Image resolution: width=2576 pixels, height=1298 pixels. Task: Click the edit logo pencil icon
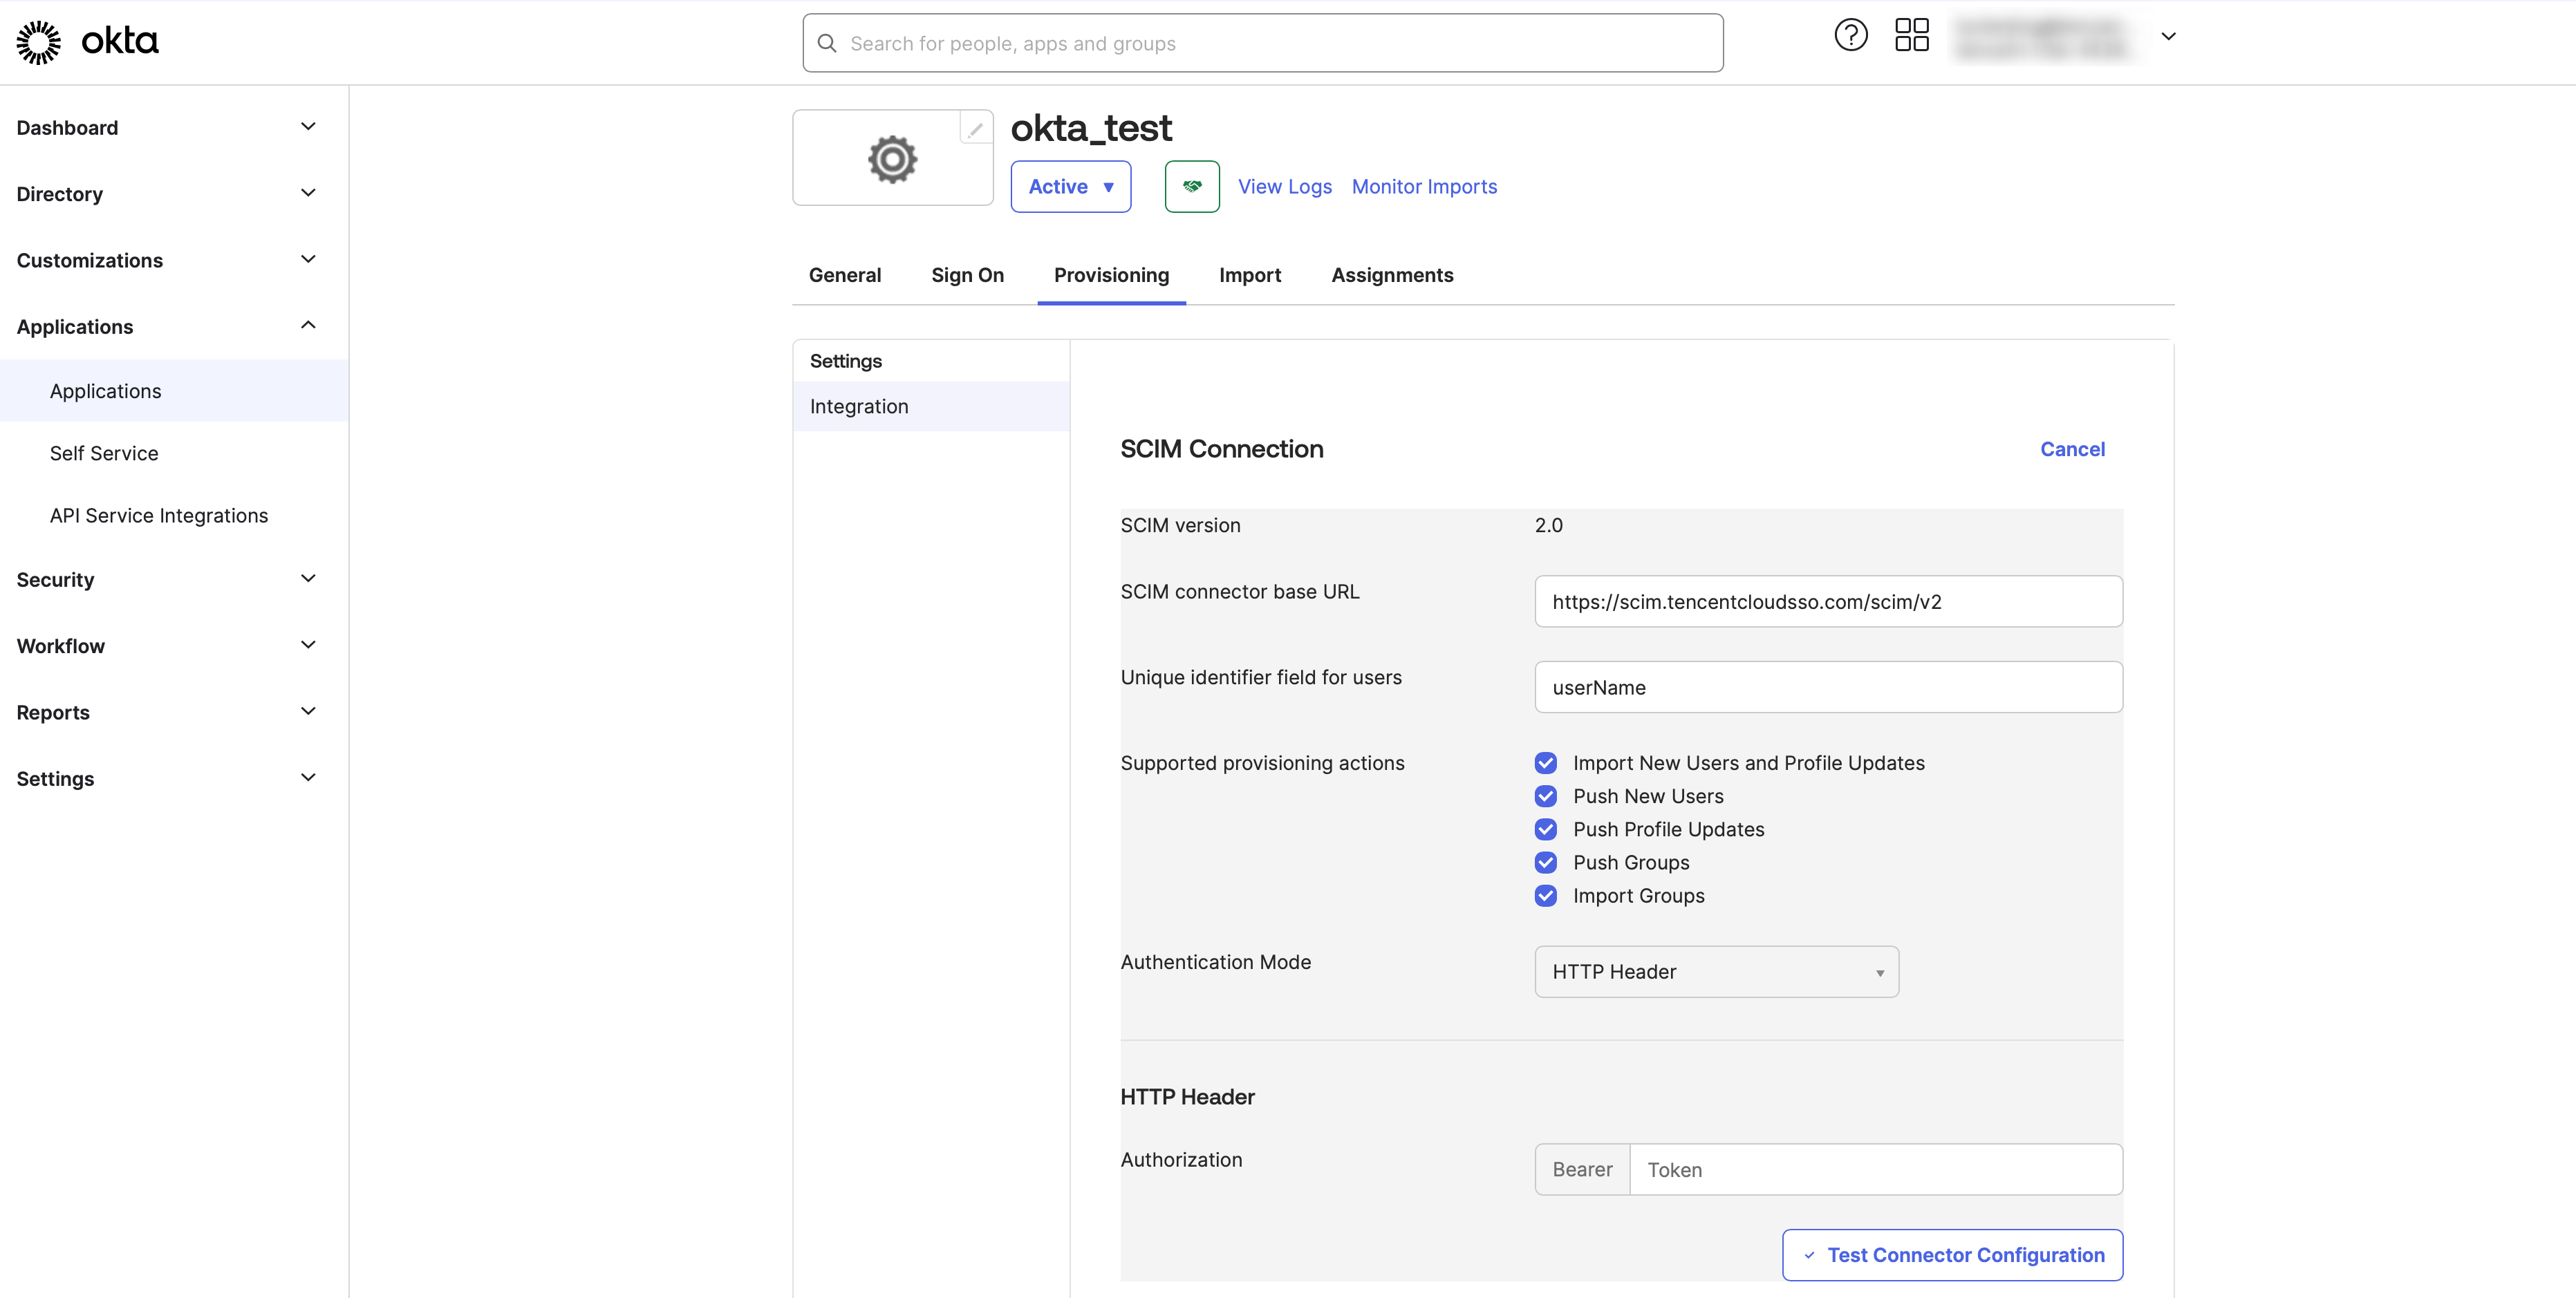click(x=975, y=129)
